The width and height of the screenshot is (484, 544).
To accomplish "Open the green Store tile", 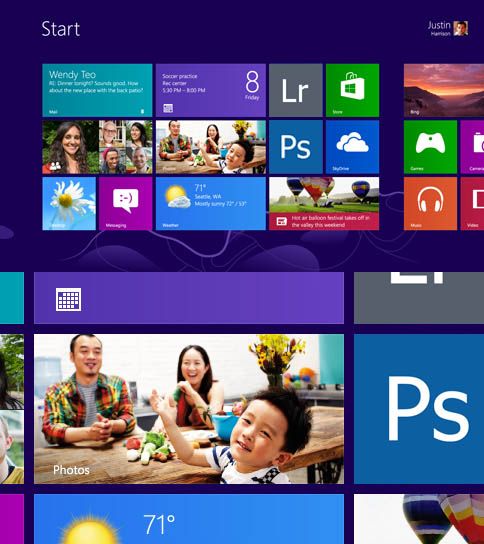I will (x=353, y=90).
